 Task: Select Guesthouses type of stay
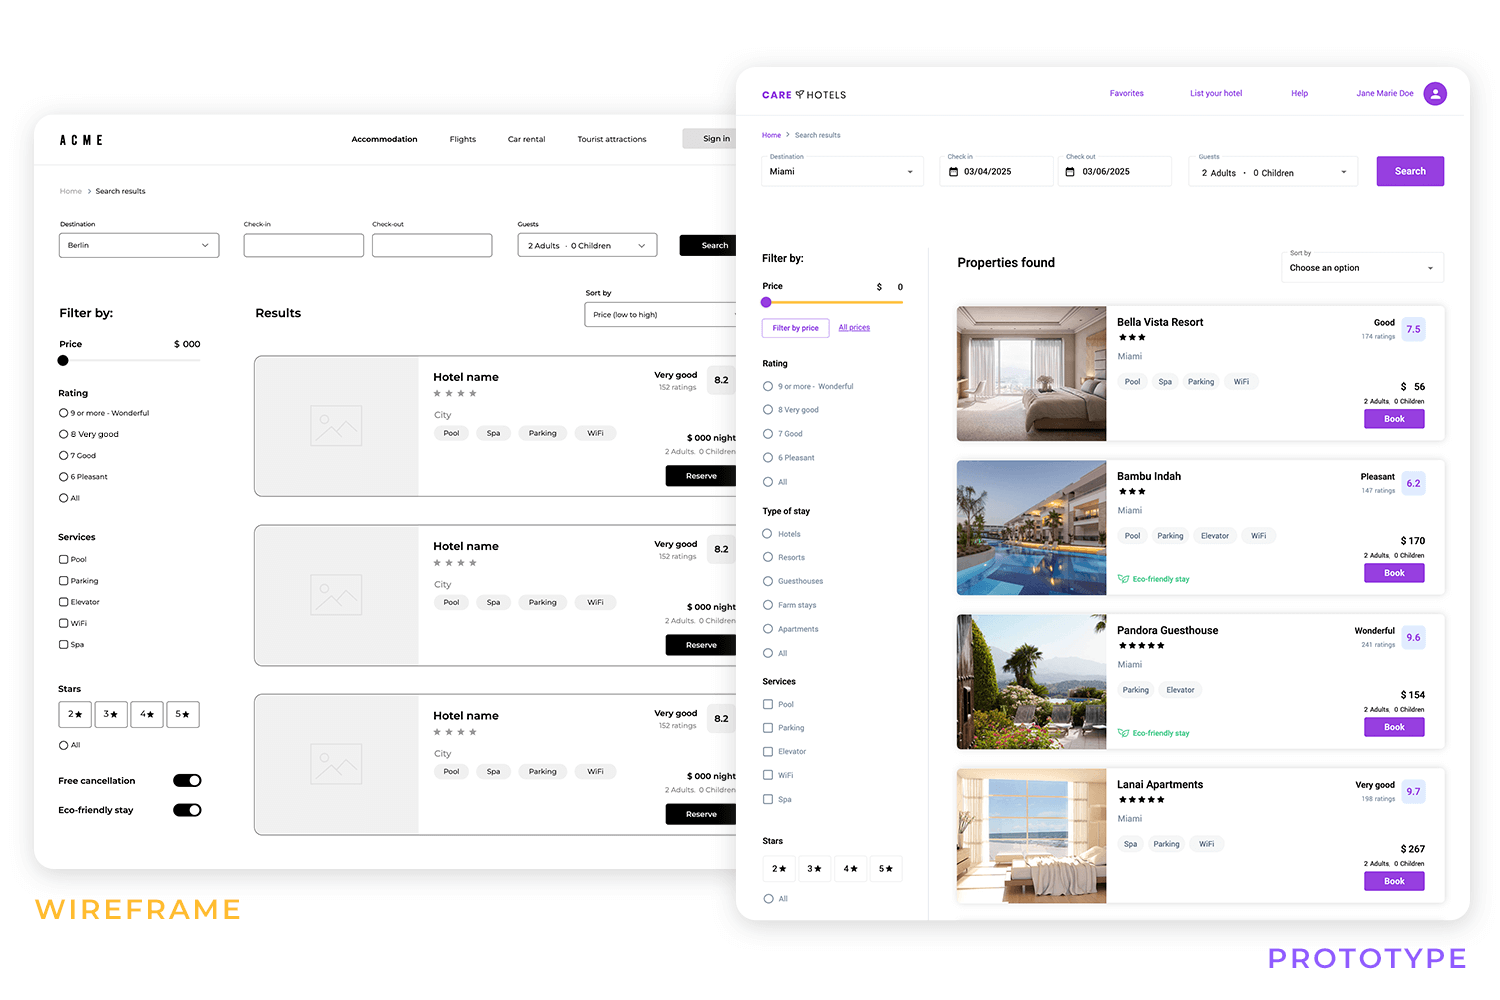(768, 581)
